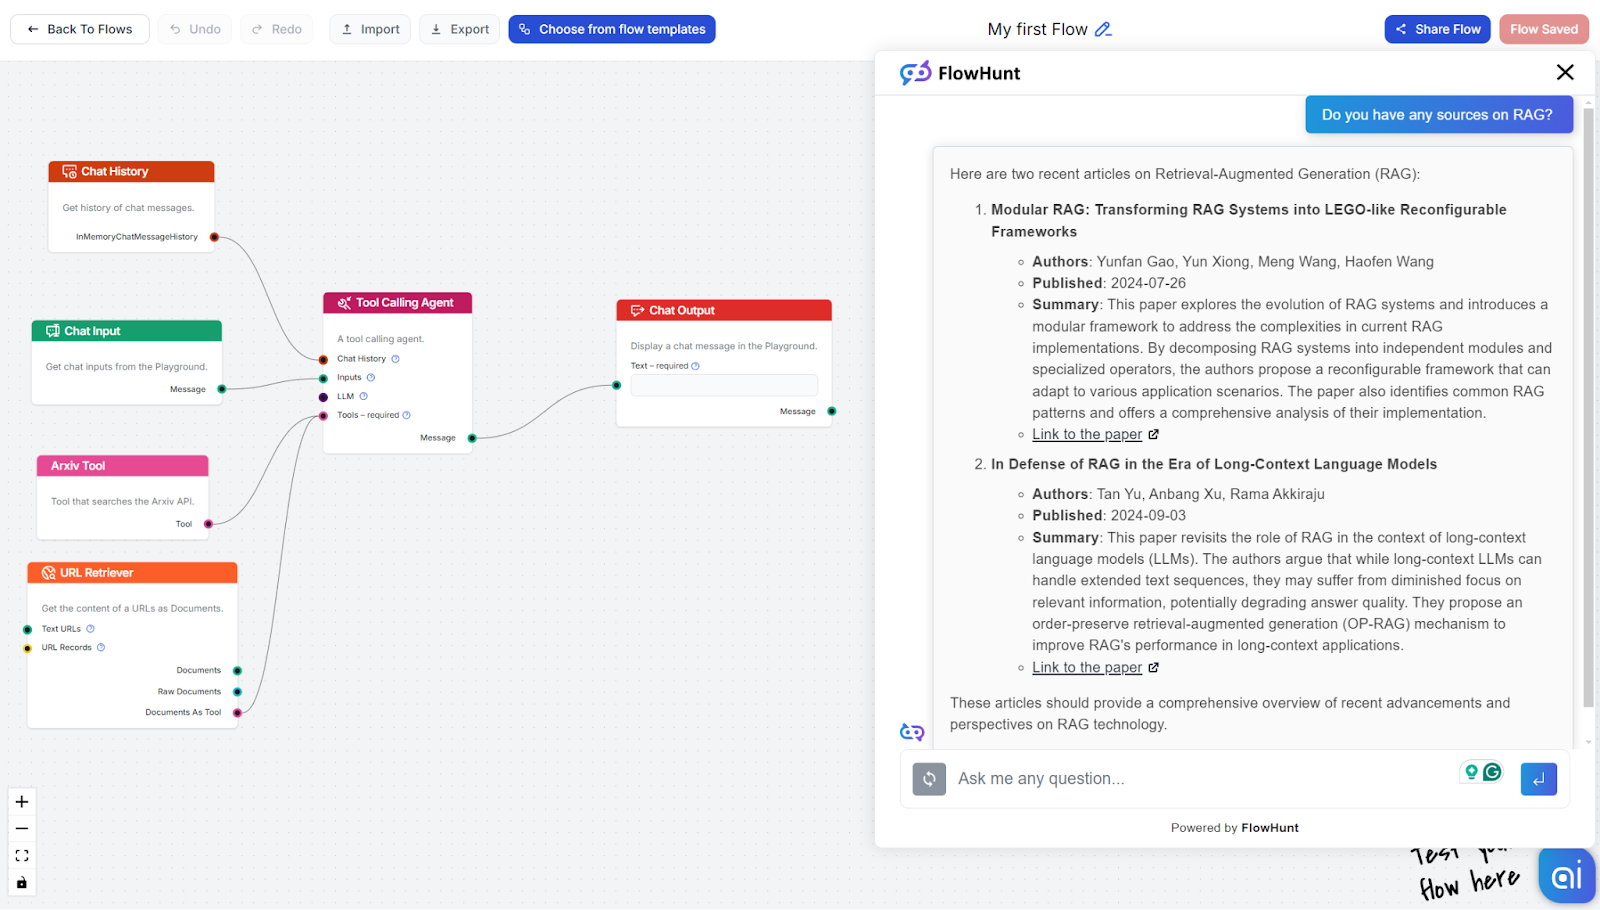Select the Tool Calling Agent node title
This screenshot has height=910, width=1600.
(405, 303)
